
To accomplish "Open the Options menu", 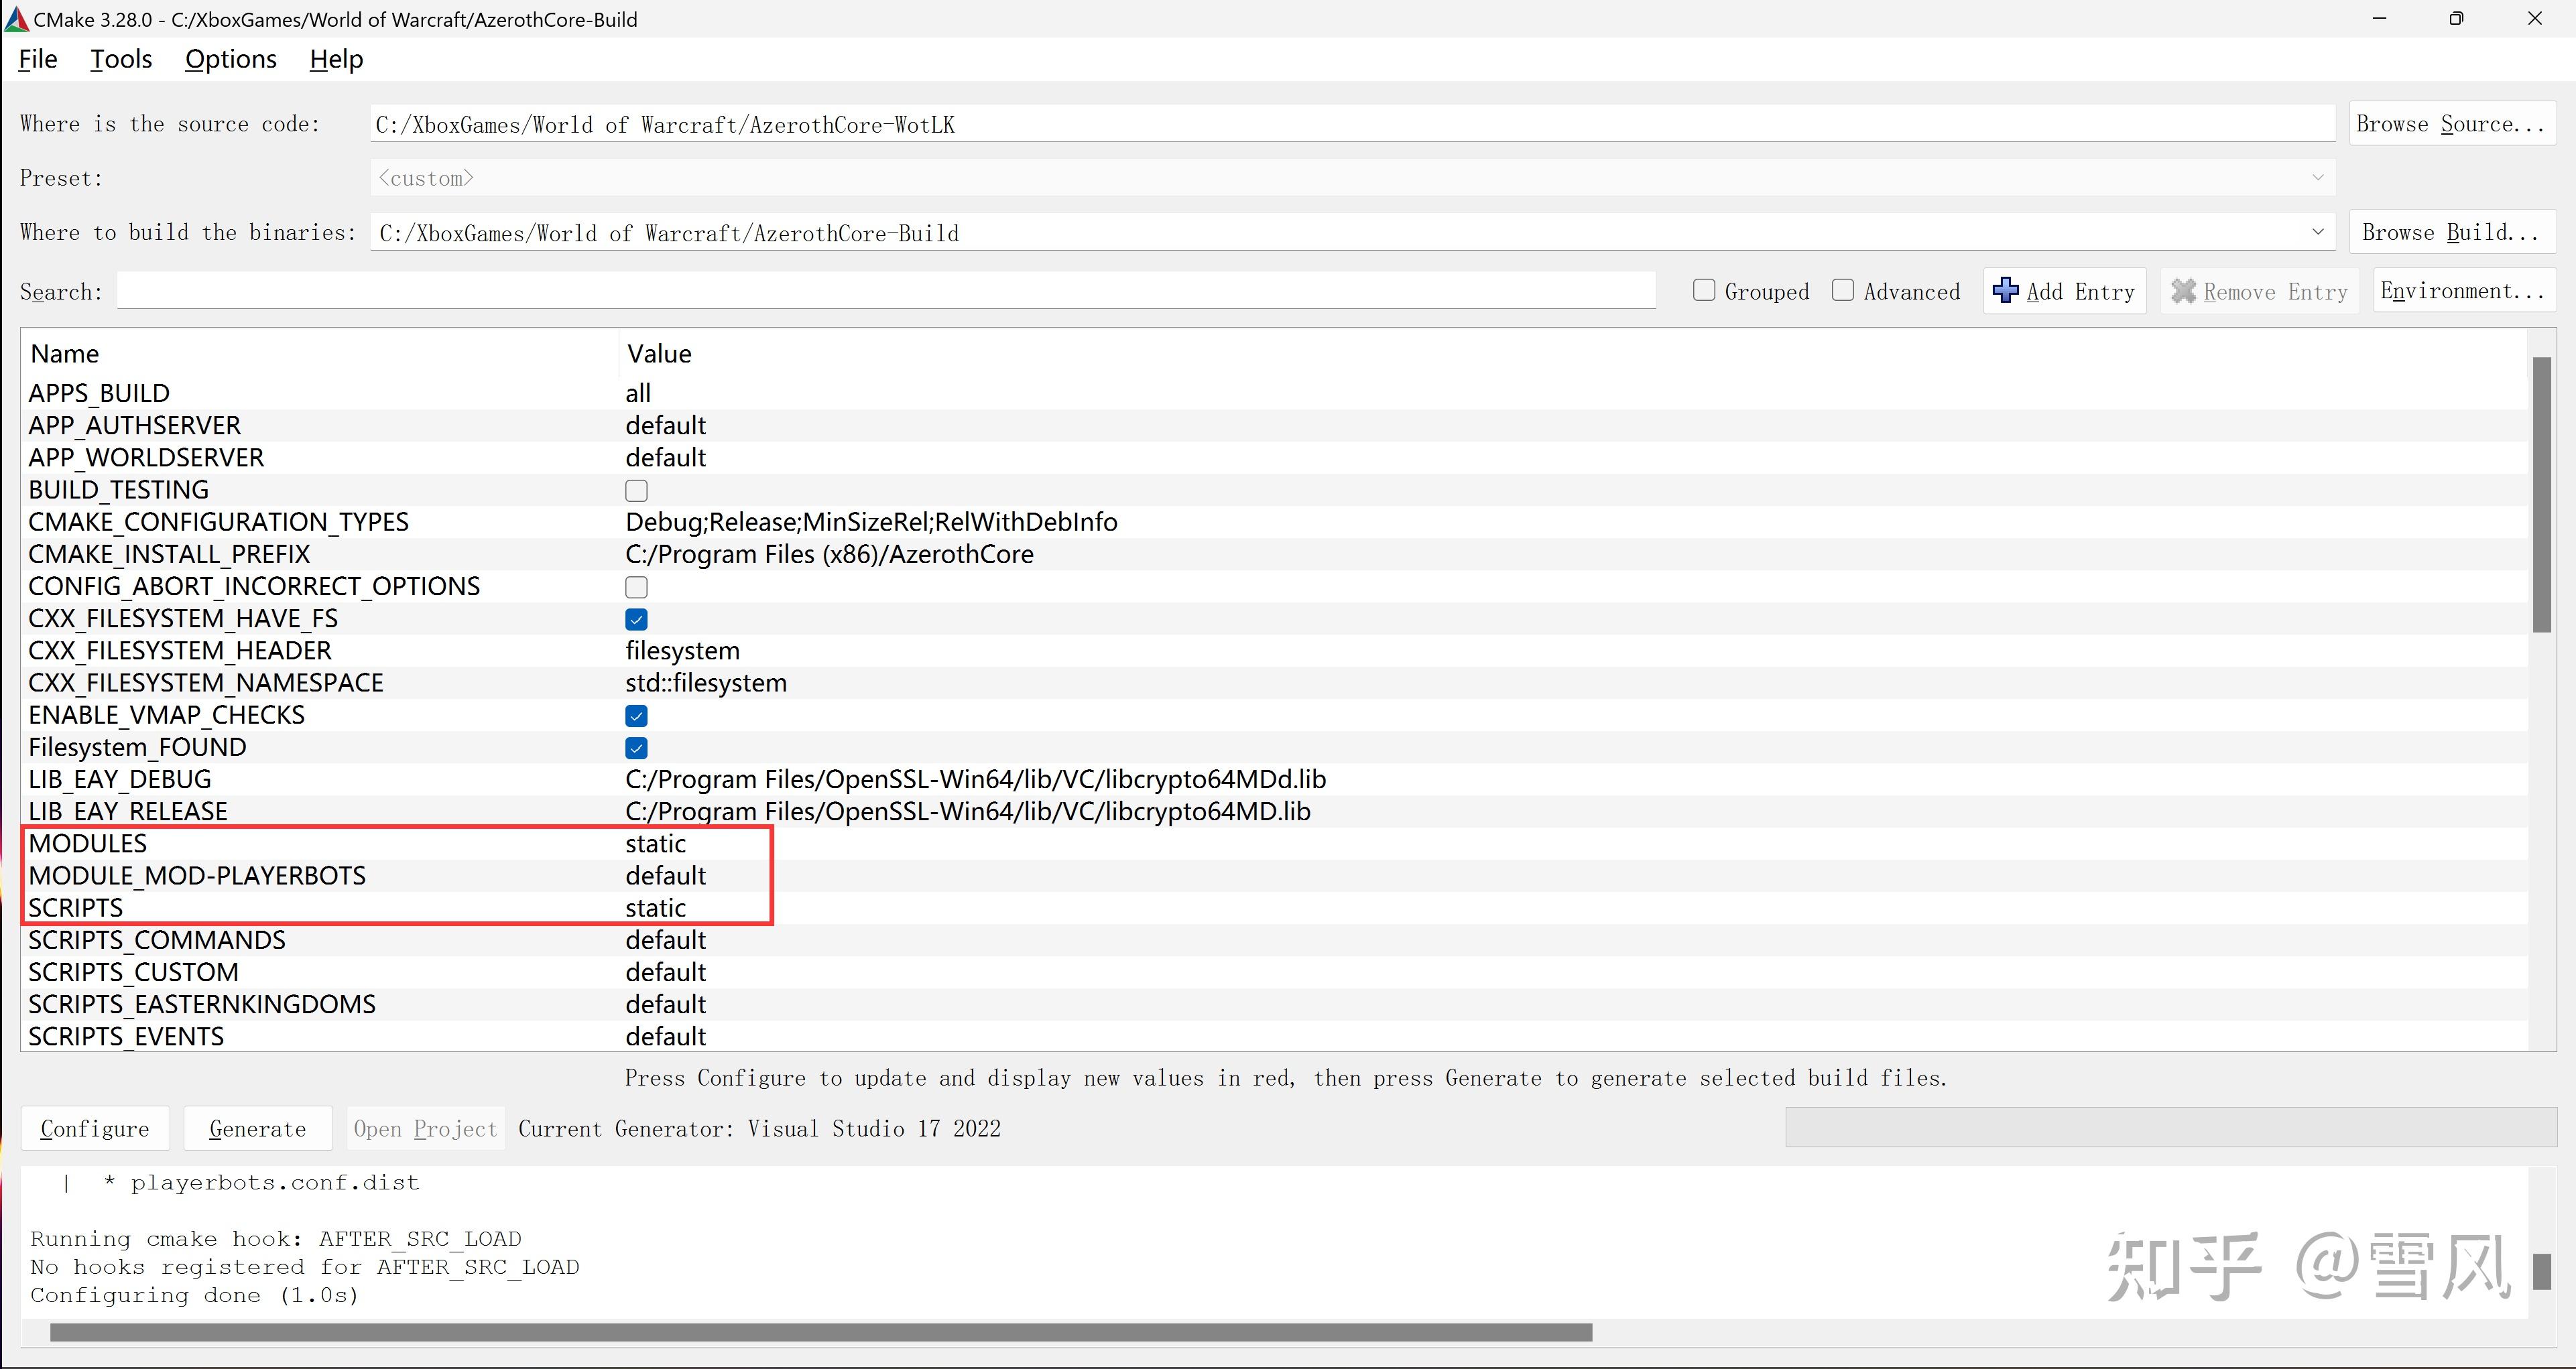I will point(230,59).
